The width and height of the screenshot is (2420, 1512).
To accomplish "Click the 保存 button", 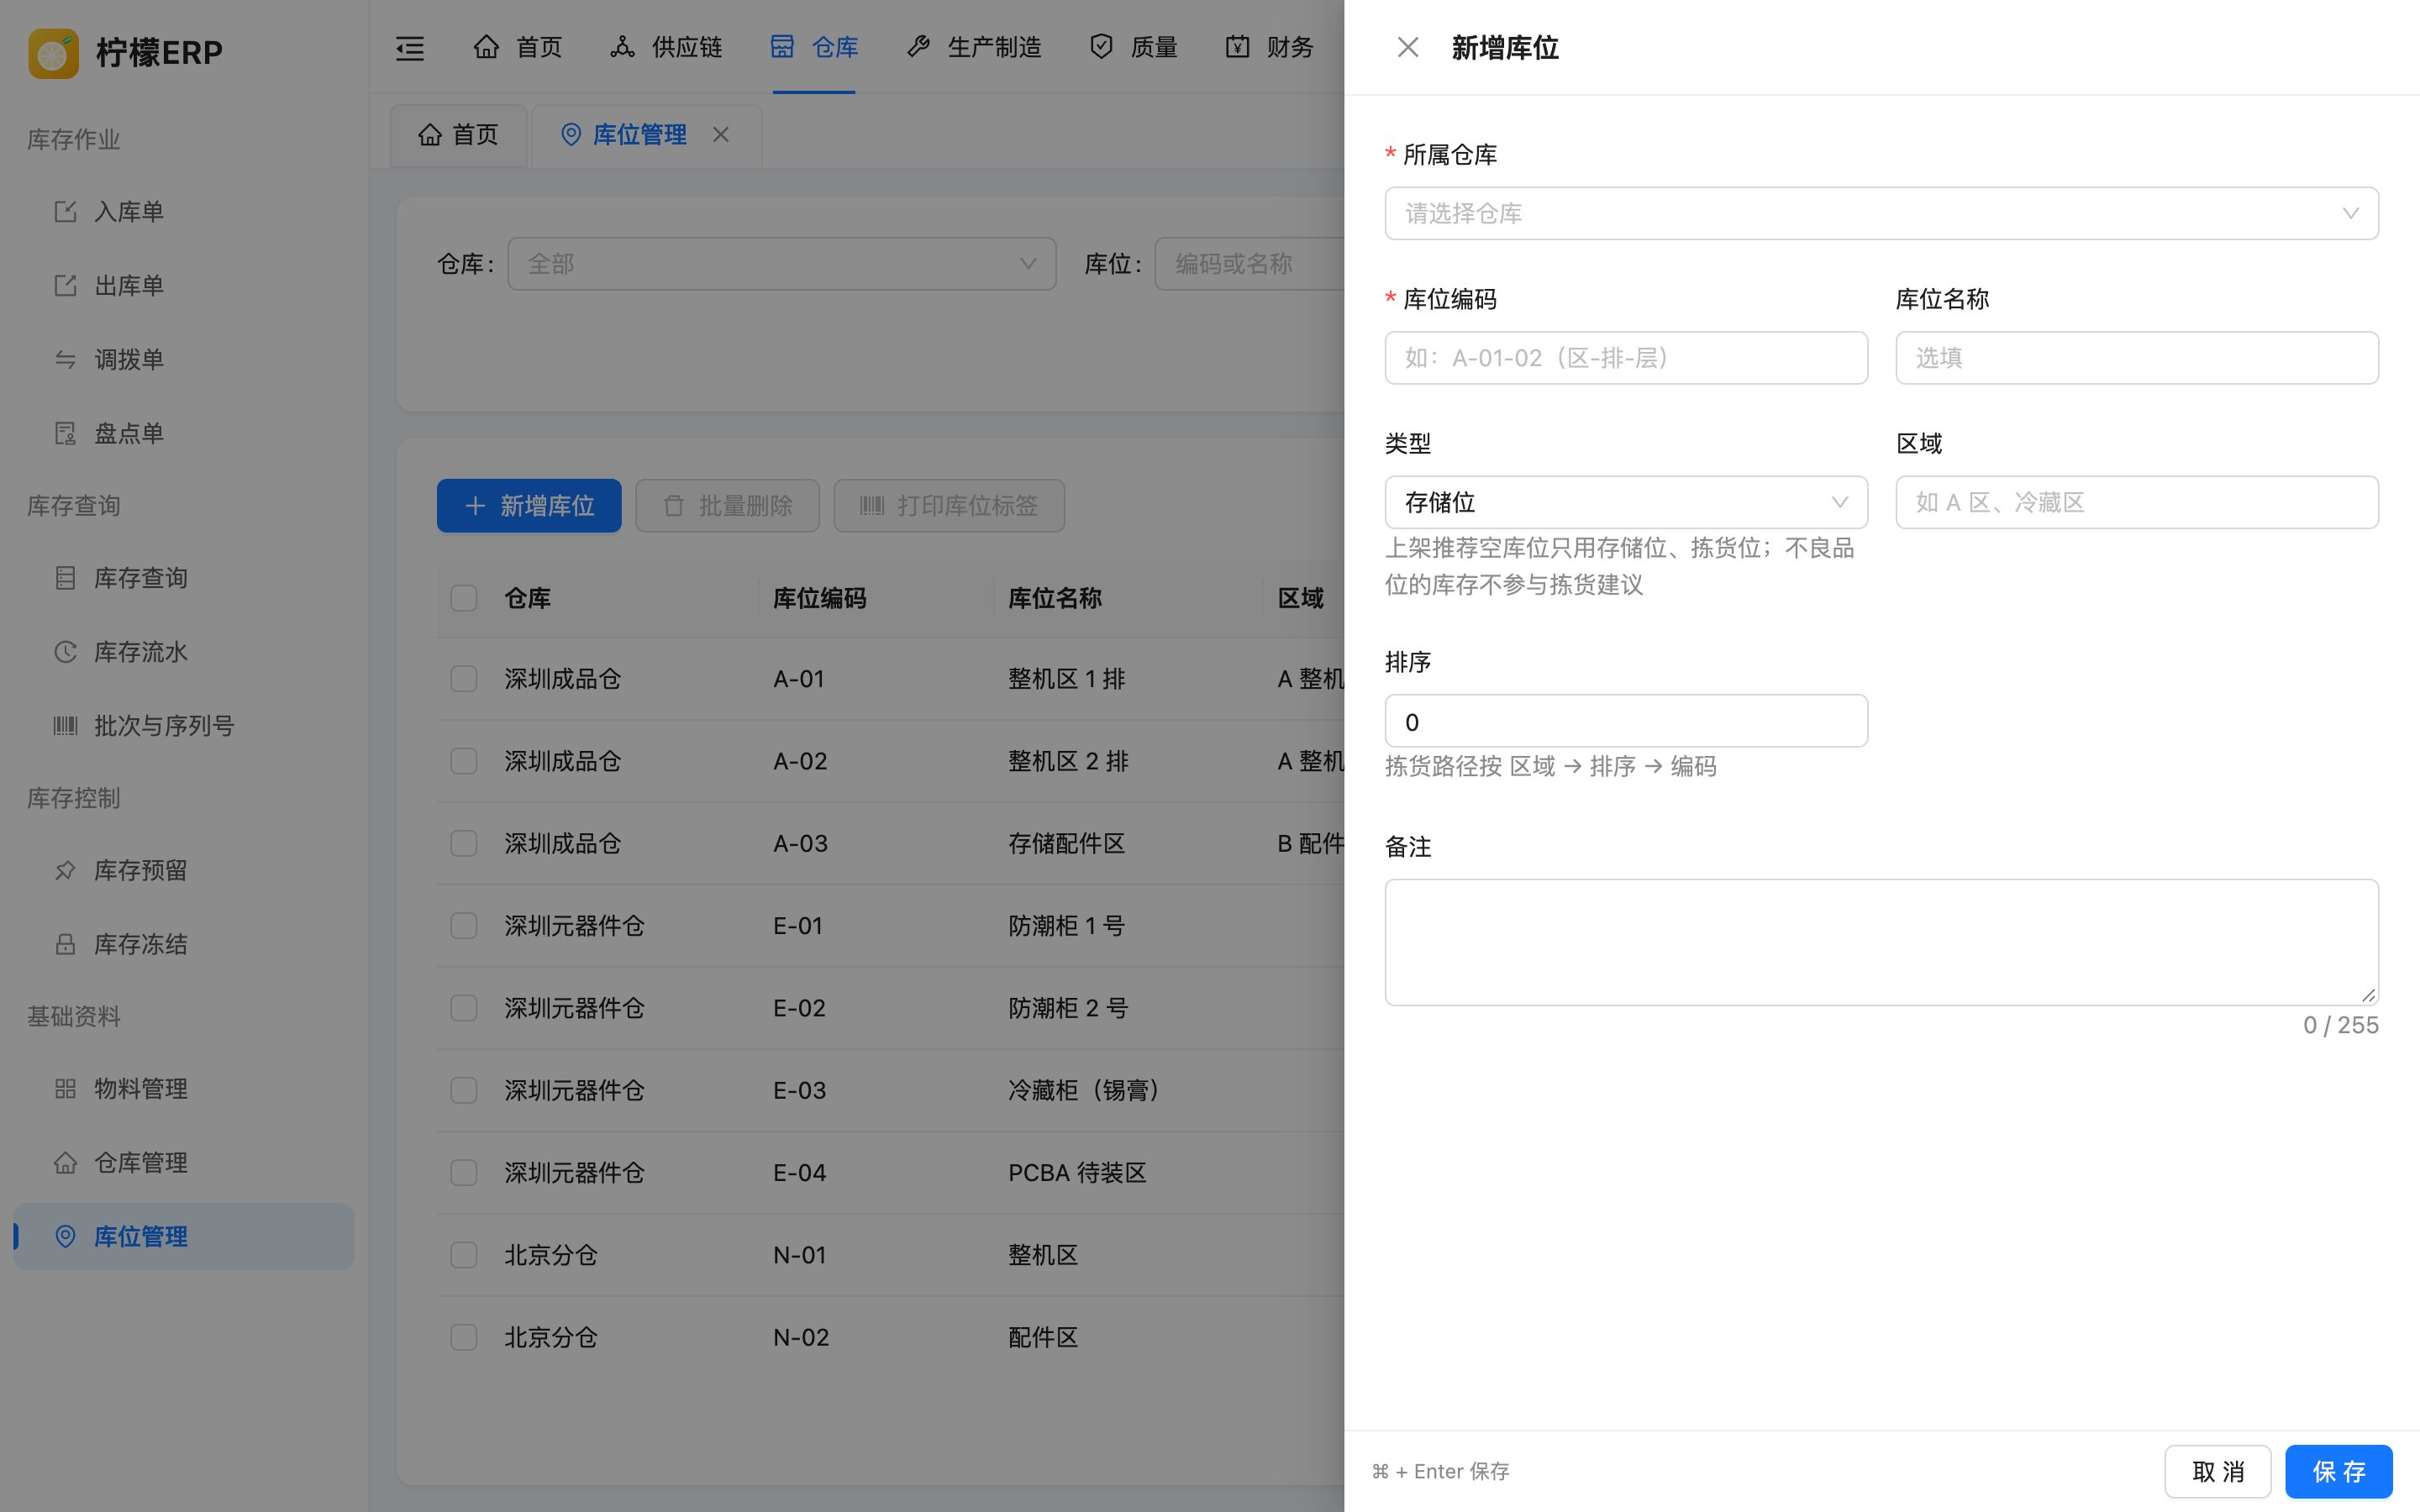I will [x=2339, y=1471].
